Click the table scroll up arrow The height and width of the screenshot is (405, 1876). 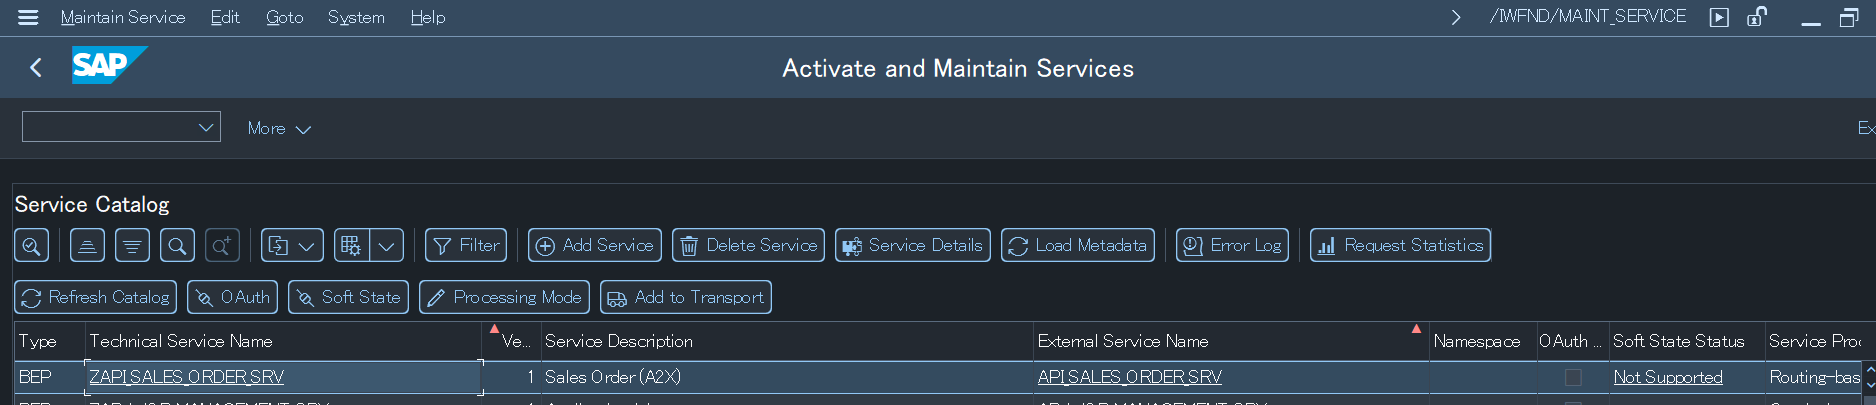click(x=1869, y=370)
